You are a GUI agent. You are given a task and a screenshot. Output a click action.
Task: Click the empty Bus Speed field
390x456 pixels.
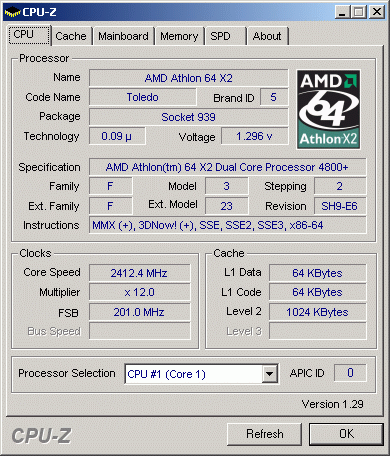tap(140, 331)
